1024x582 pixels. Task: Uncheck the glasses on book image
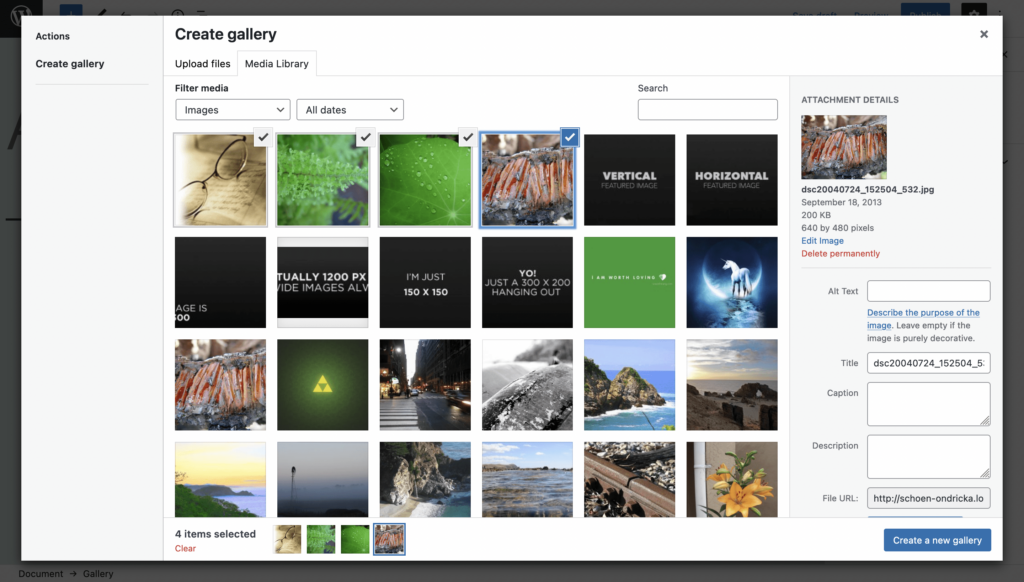pos(262,137)
